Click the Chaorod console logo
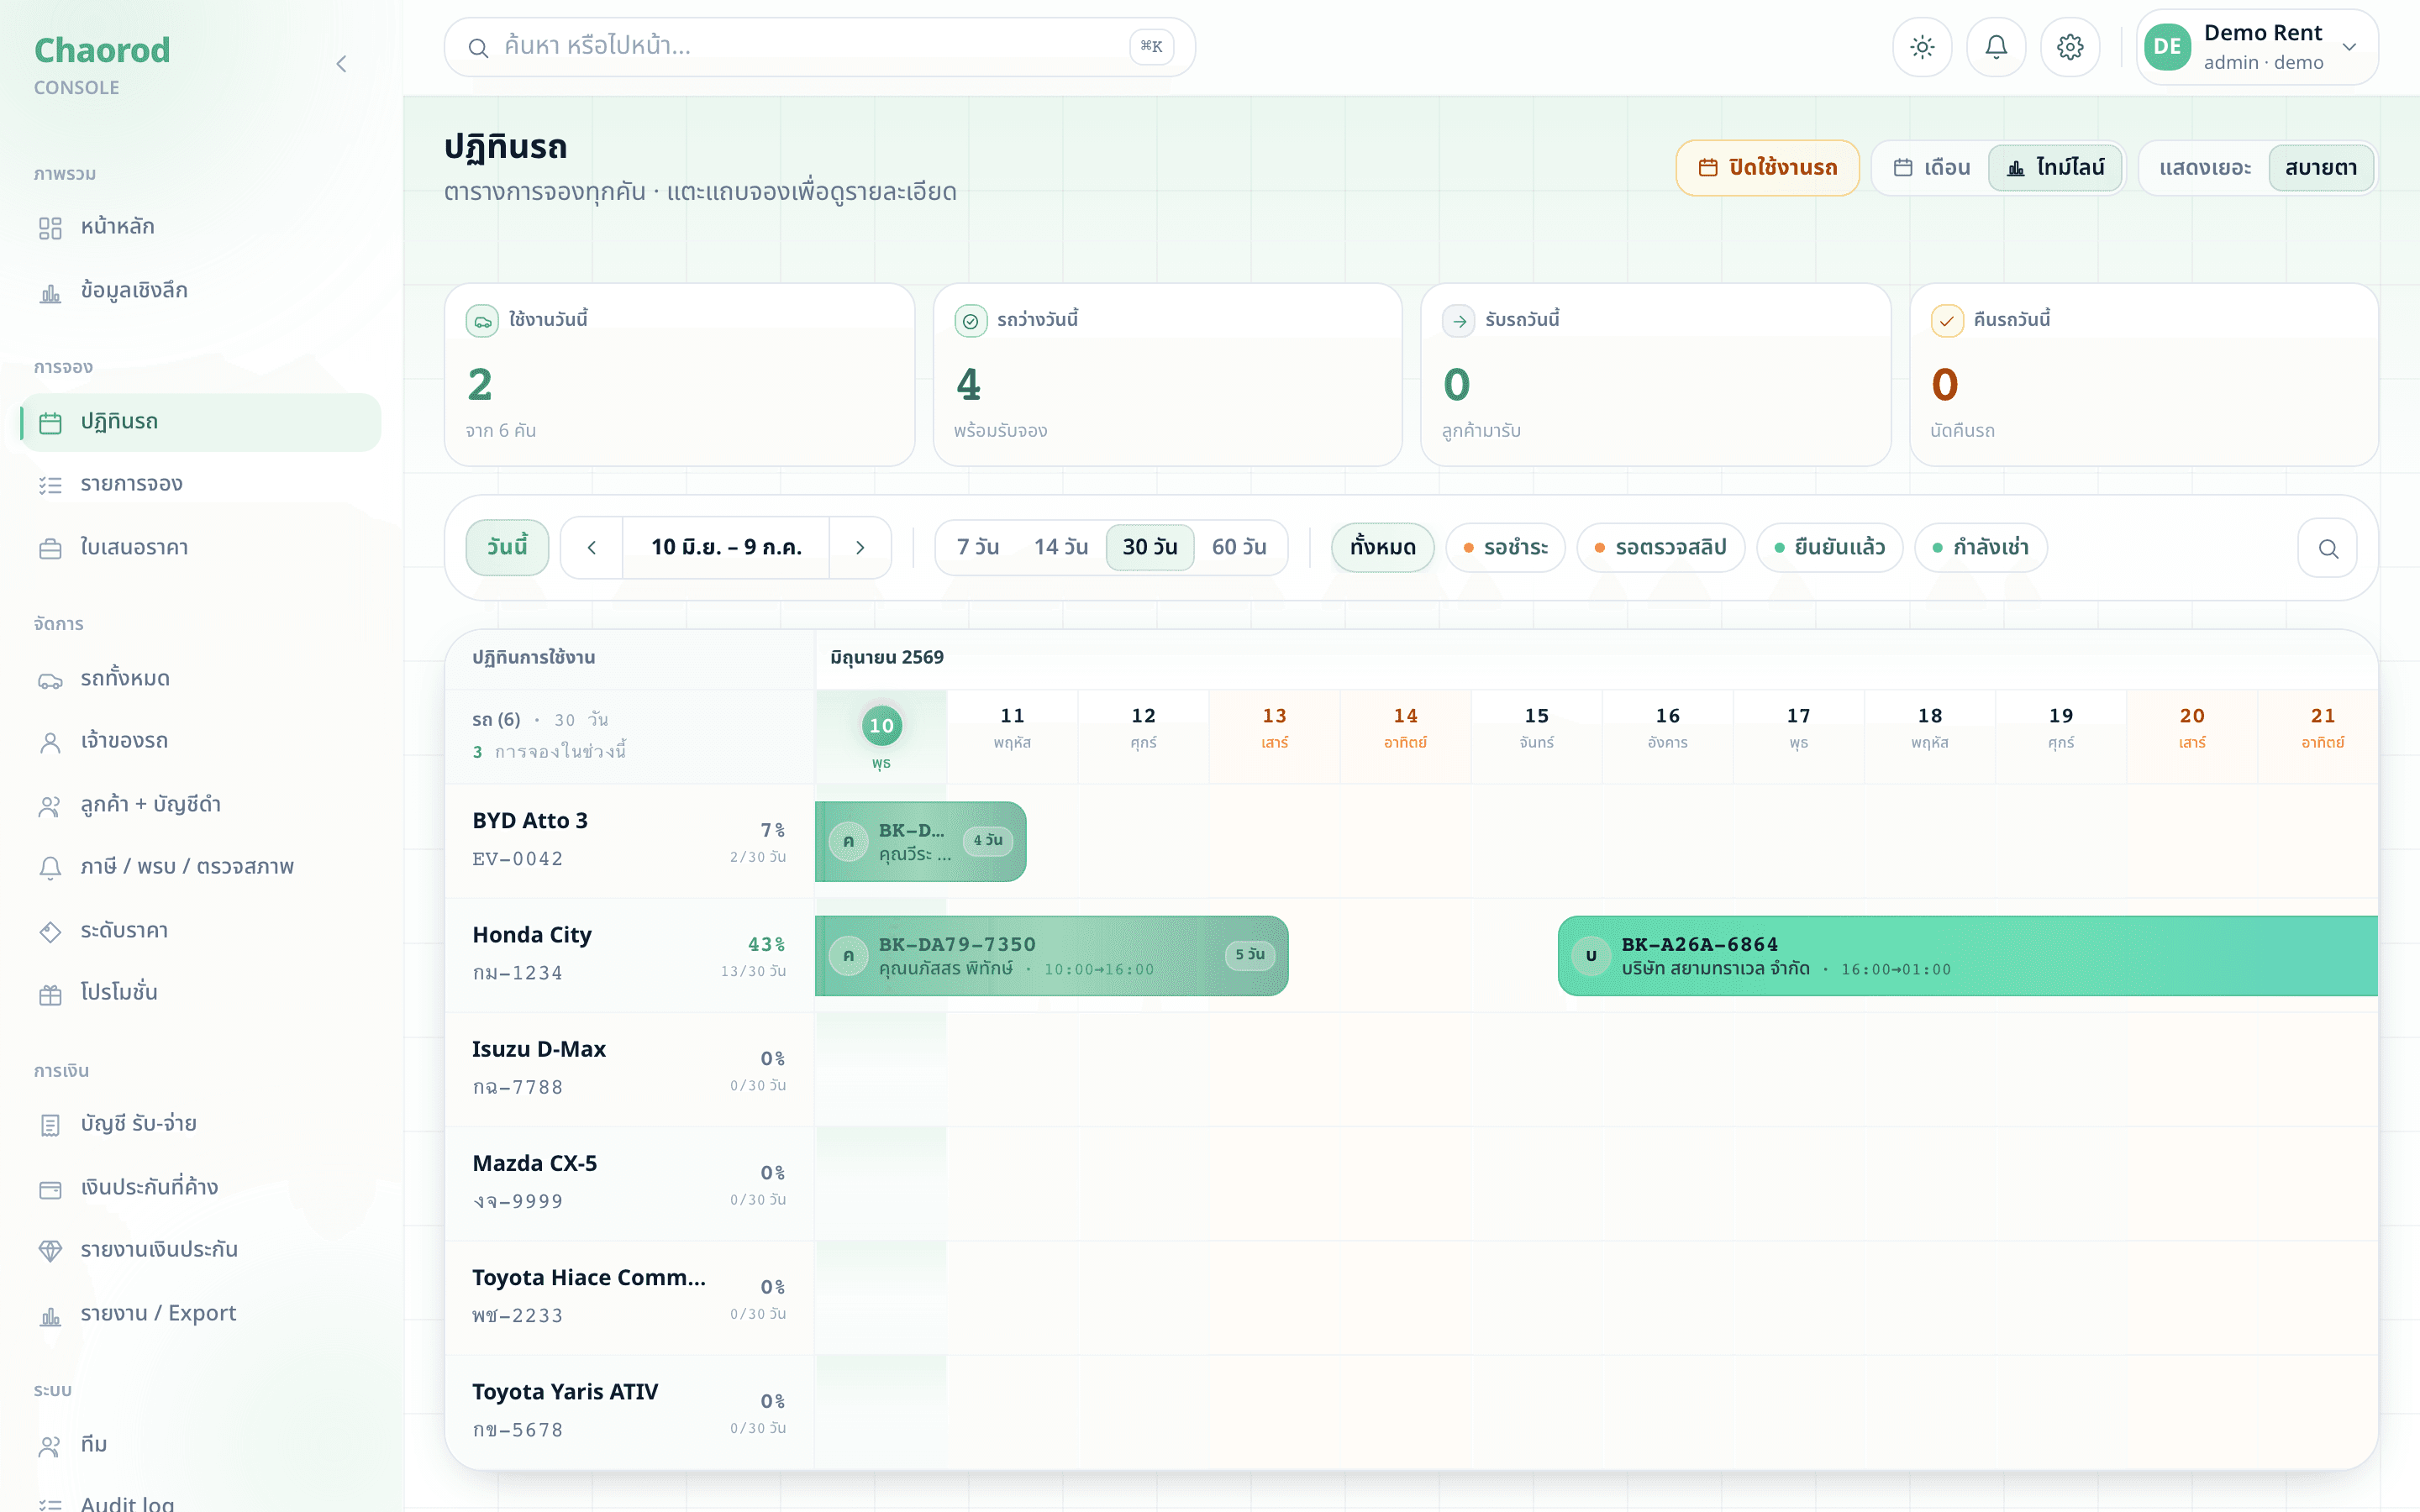The image size is (2420, 1512). point(102,65)
